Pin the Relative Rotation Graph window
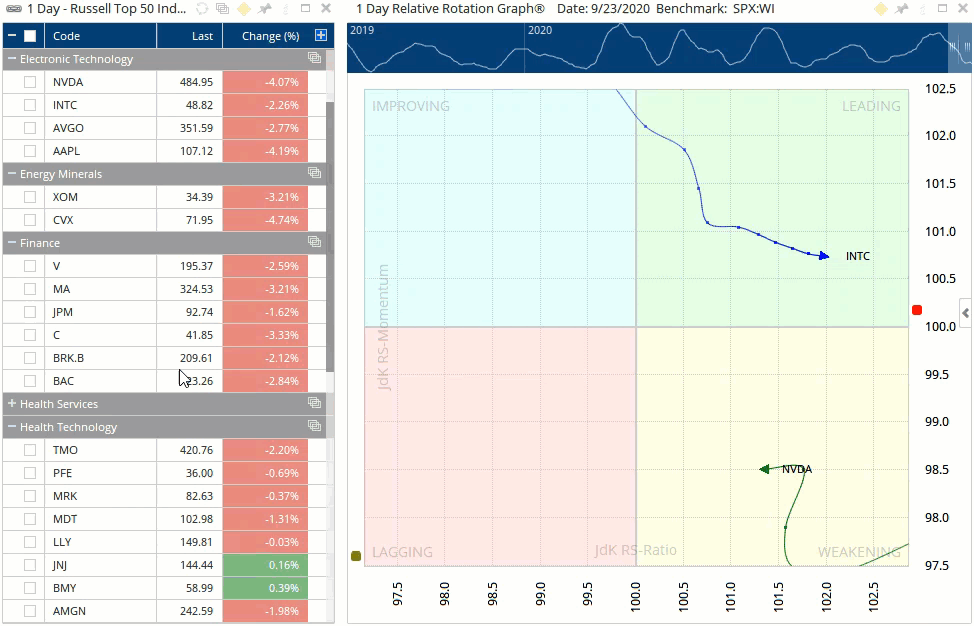The image size is (974, 626). click(901, 9)
